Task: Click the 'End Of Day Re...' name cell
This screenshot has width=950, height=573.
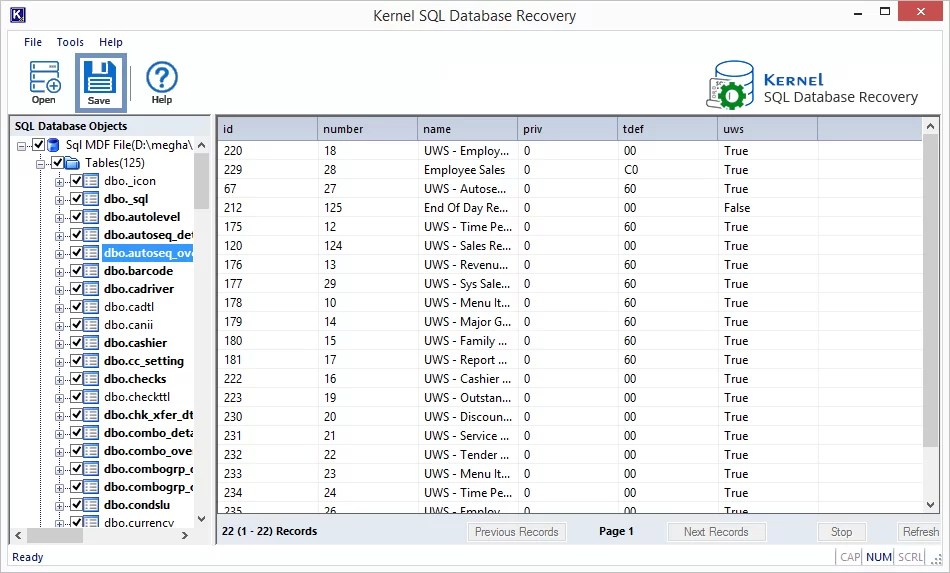Action: point(466,208)
